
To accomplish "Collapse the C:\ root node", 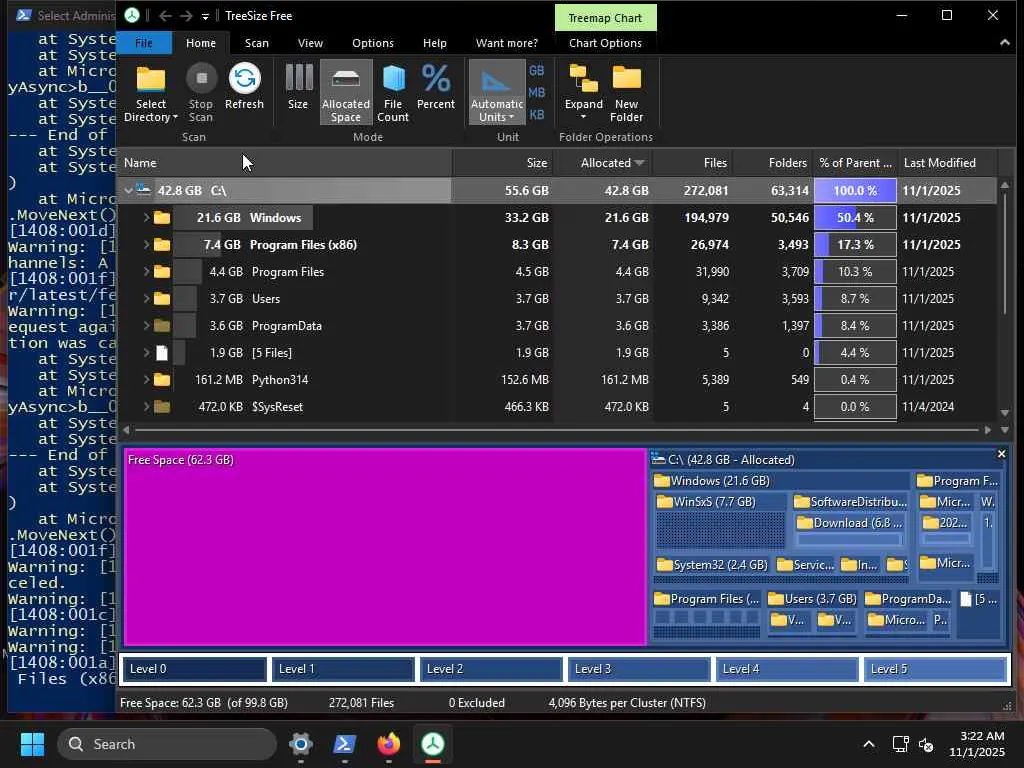I will (x=129, y=191).
